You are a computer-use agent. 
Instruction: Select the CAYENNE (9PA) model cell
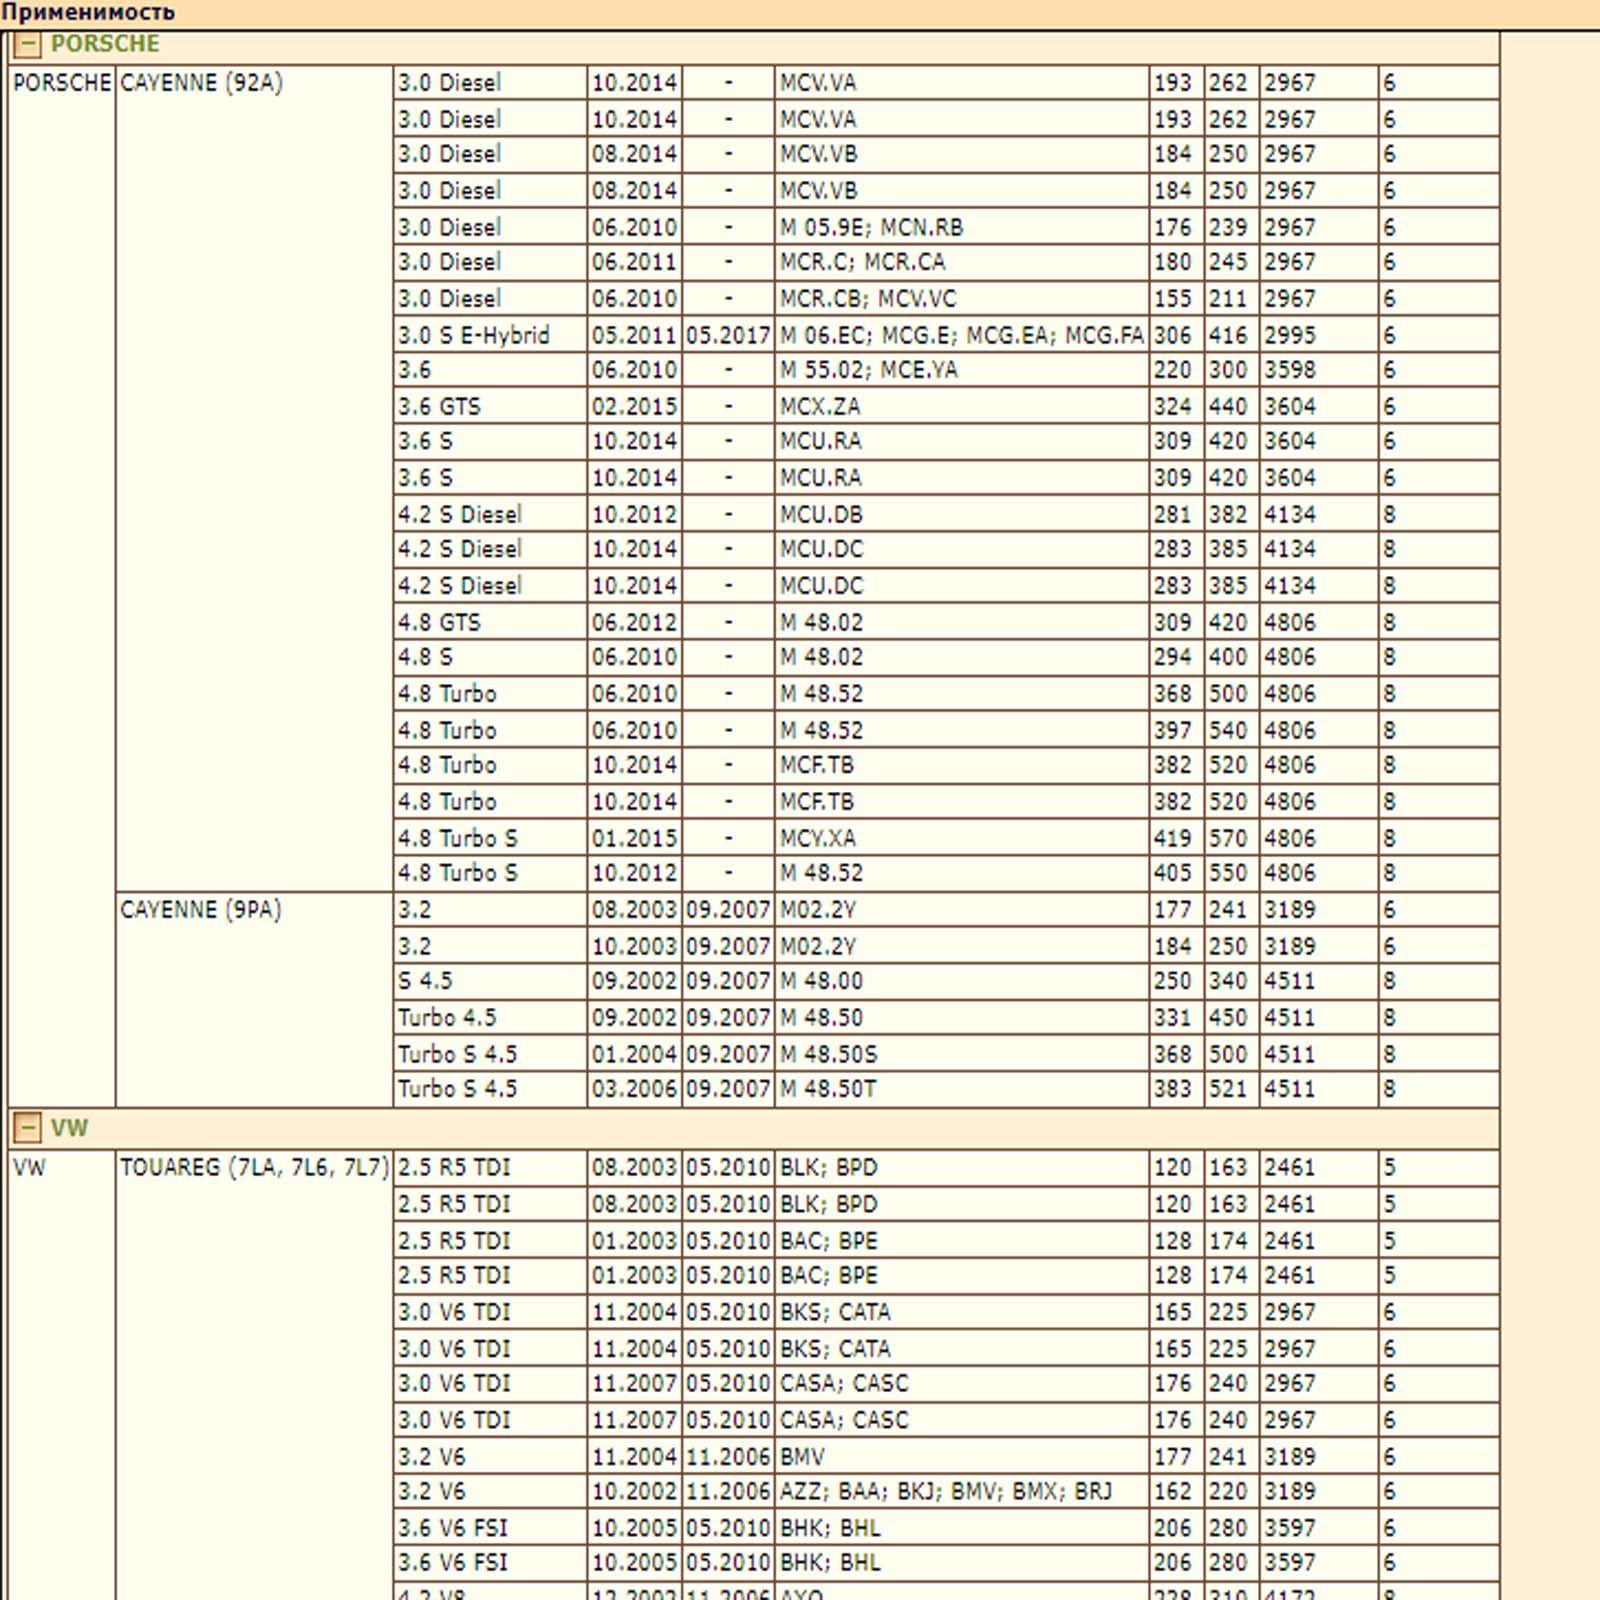tap(201, 910)
